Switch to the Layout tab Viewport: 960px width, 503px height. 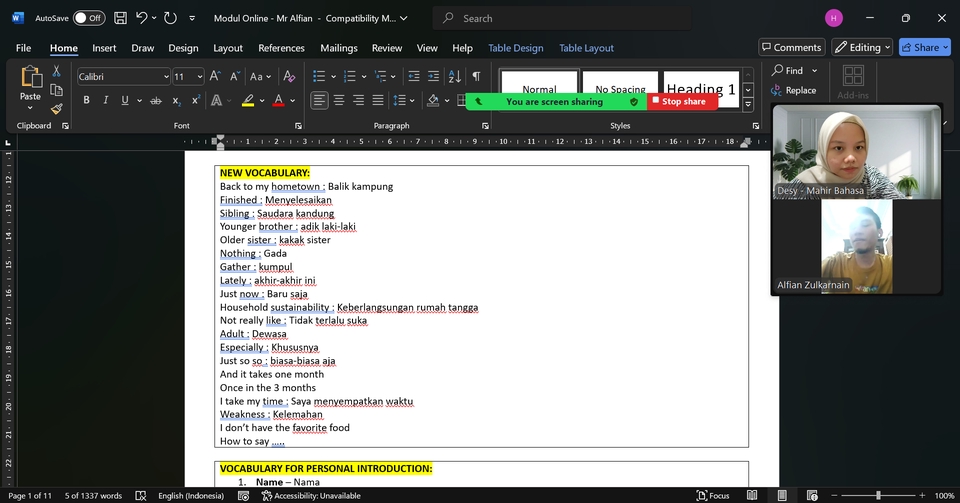coord(228,48)
